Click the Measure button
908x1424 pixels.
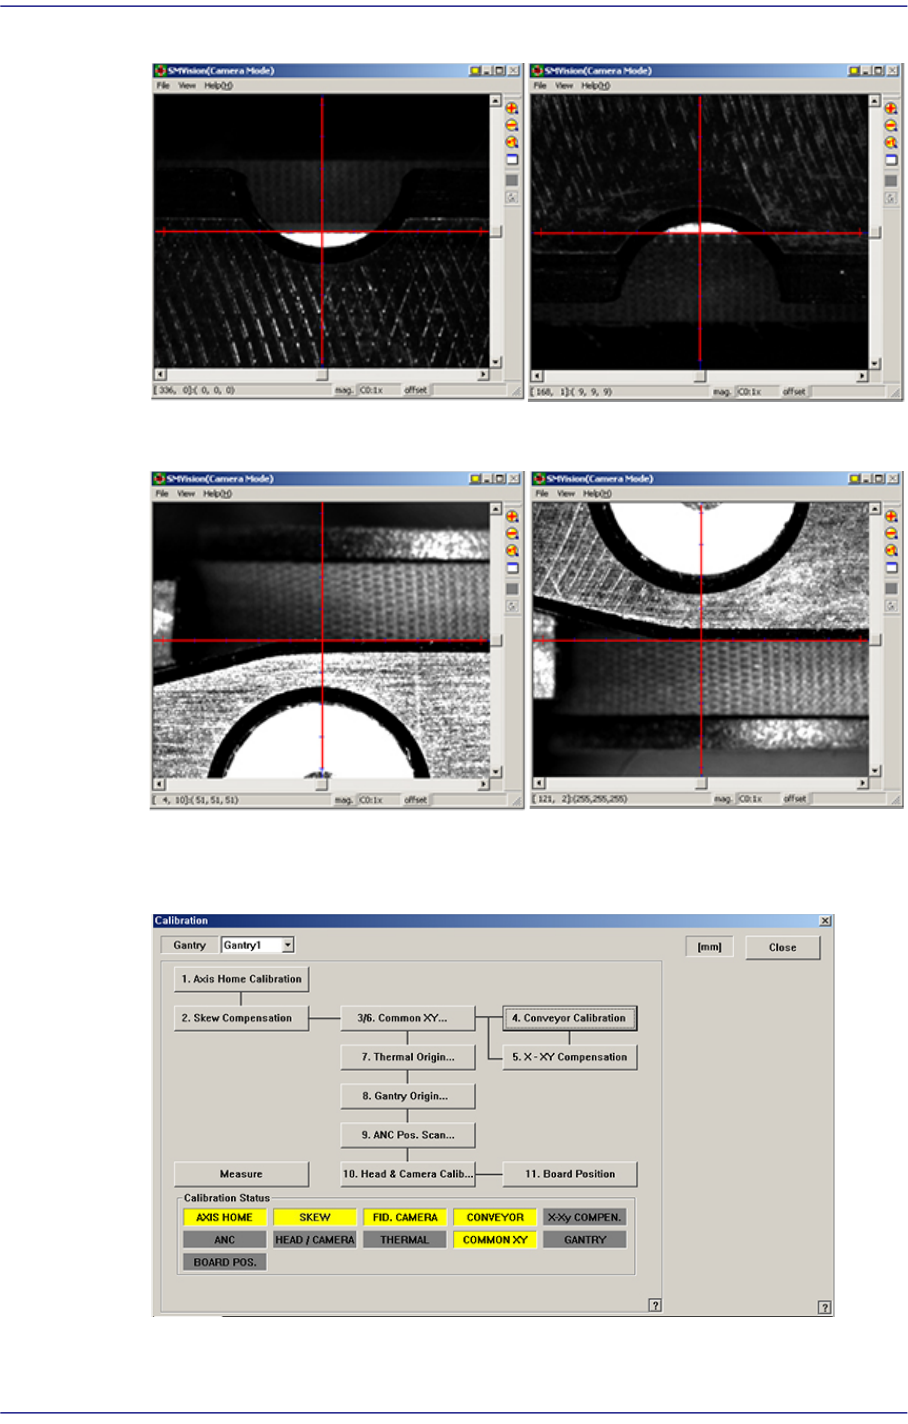241,1174
